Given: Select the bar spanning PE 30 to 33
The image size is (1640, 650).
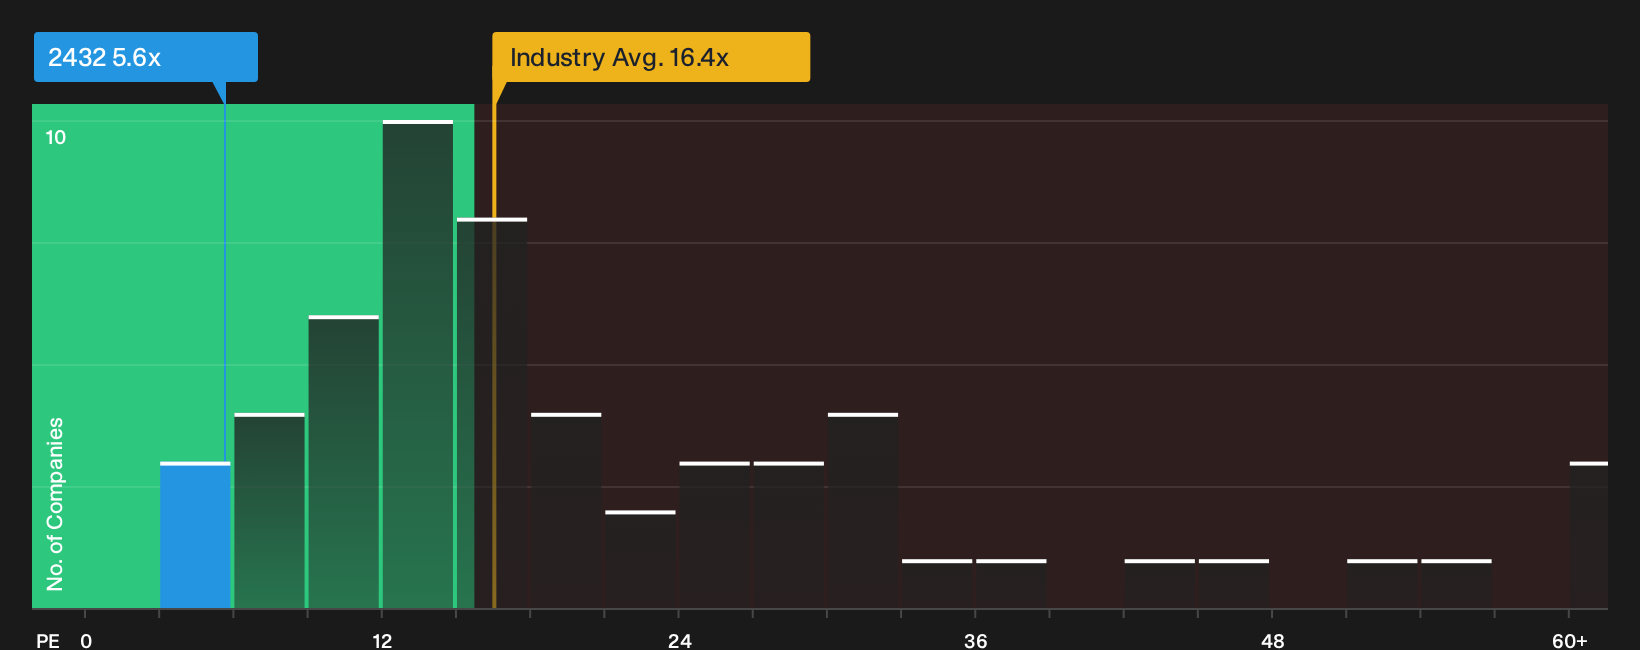Looking at the screenshot, I should (x=863, y=510).
